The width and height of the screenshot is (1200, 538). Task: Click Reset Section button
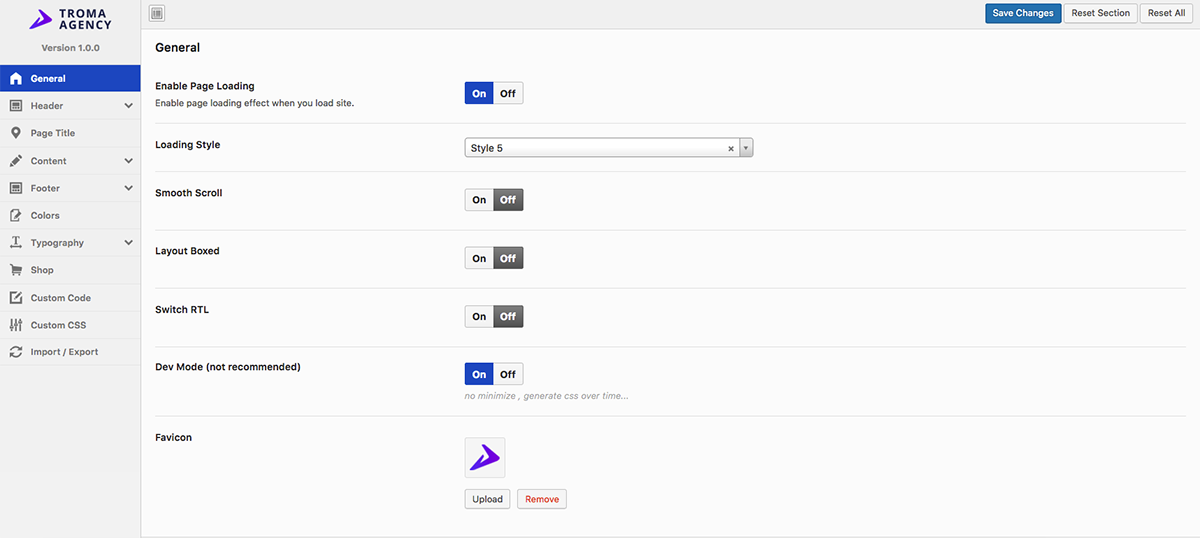pyautogui.click(x=1100, y=13)
